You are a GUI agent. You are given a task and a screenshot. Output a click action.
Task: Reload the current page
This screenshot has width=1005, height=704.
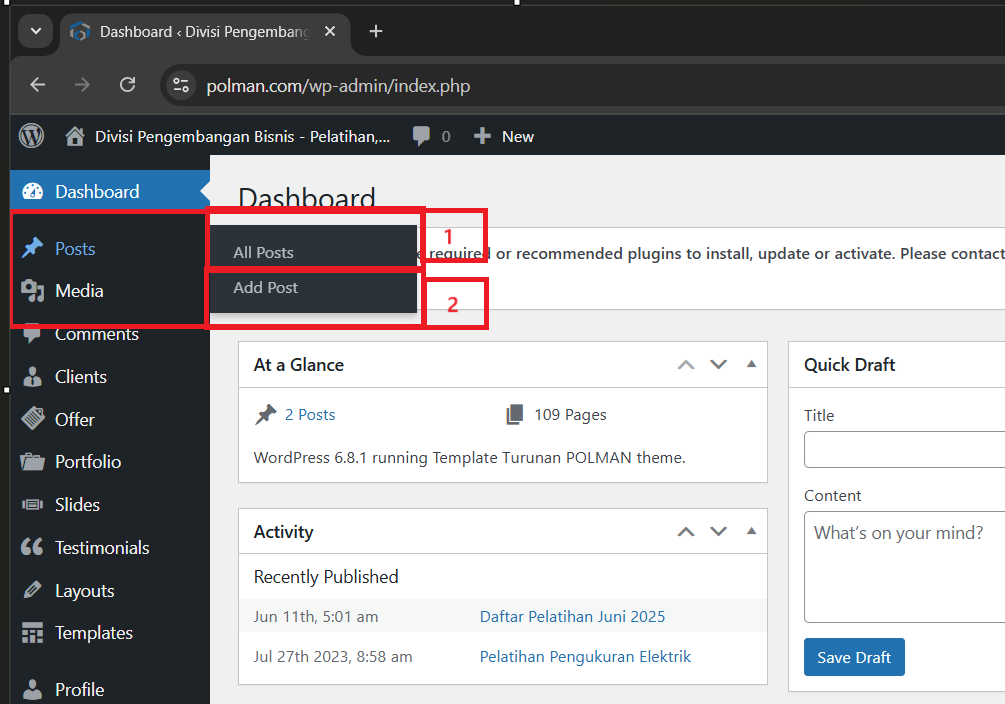click(x=128, y=85)
